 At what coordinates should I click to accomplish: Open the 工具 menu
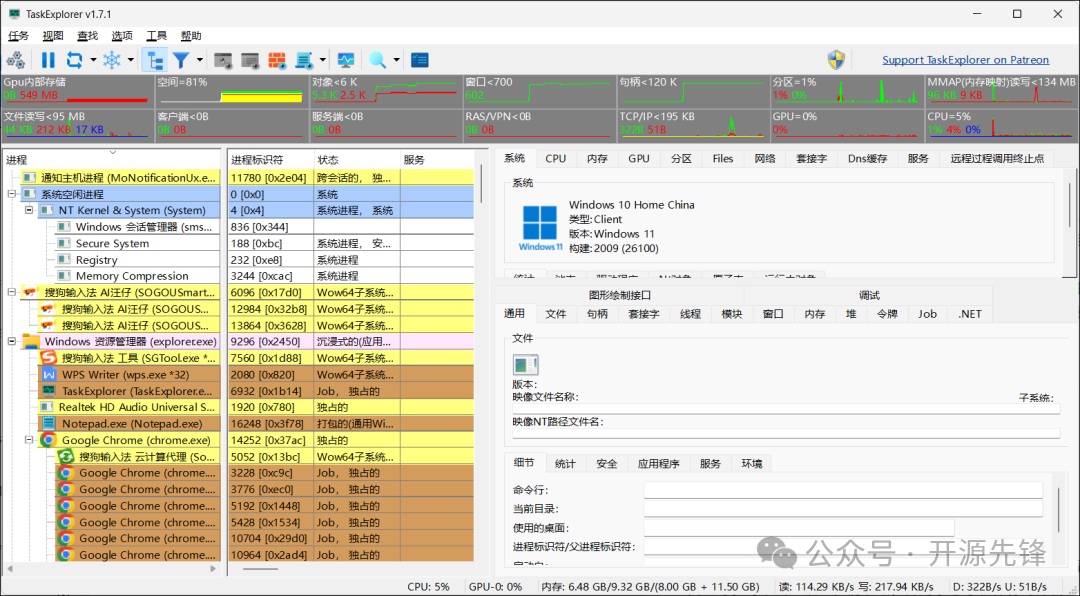coord(156,35)
